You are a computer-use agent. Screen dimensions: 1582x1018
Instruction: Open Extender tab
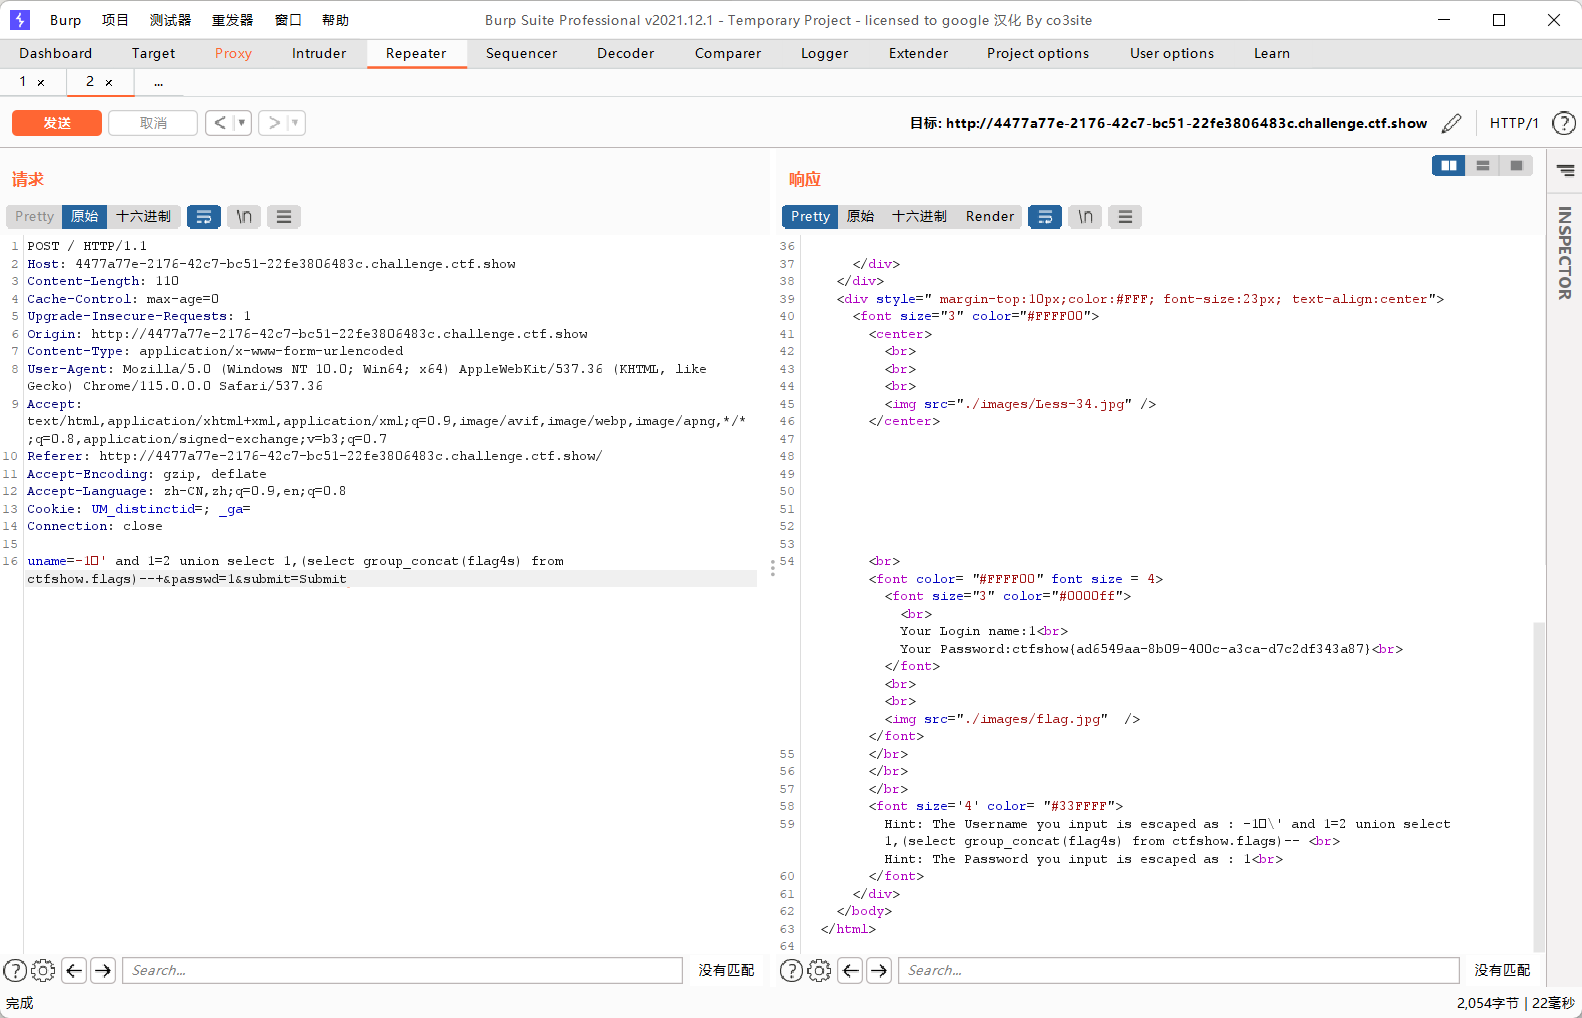coord(918,53)
